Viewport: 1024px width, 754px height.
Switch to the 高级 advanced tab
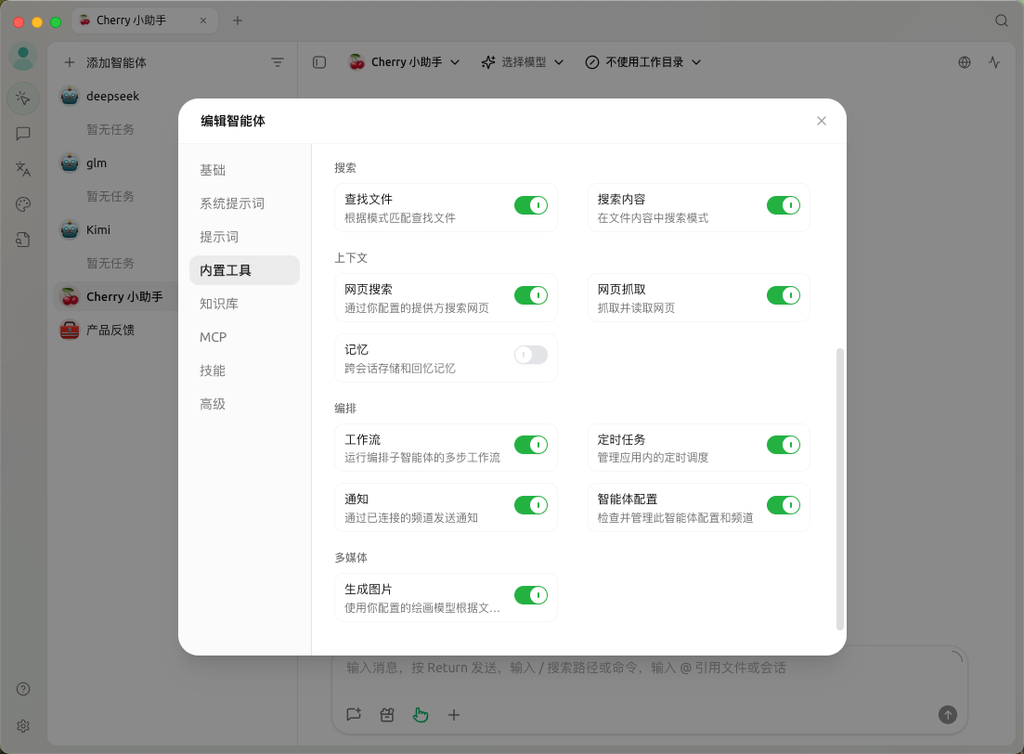click(x=244, y=404)
